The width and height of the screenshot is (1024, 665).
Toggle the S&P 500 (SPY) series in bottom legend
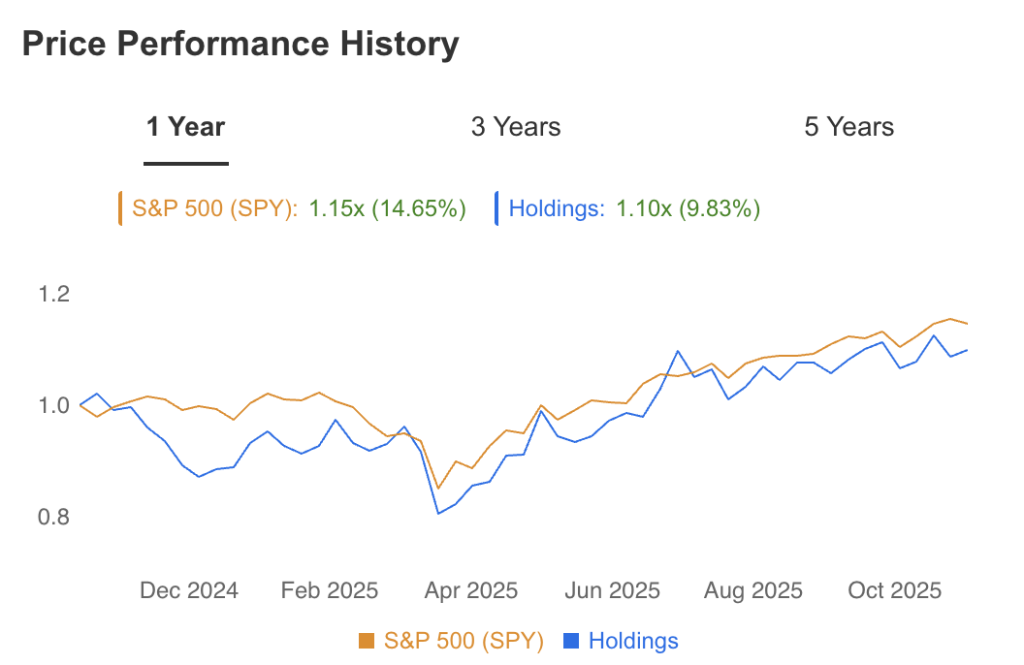pyautogui.click(x=463, y=641)
